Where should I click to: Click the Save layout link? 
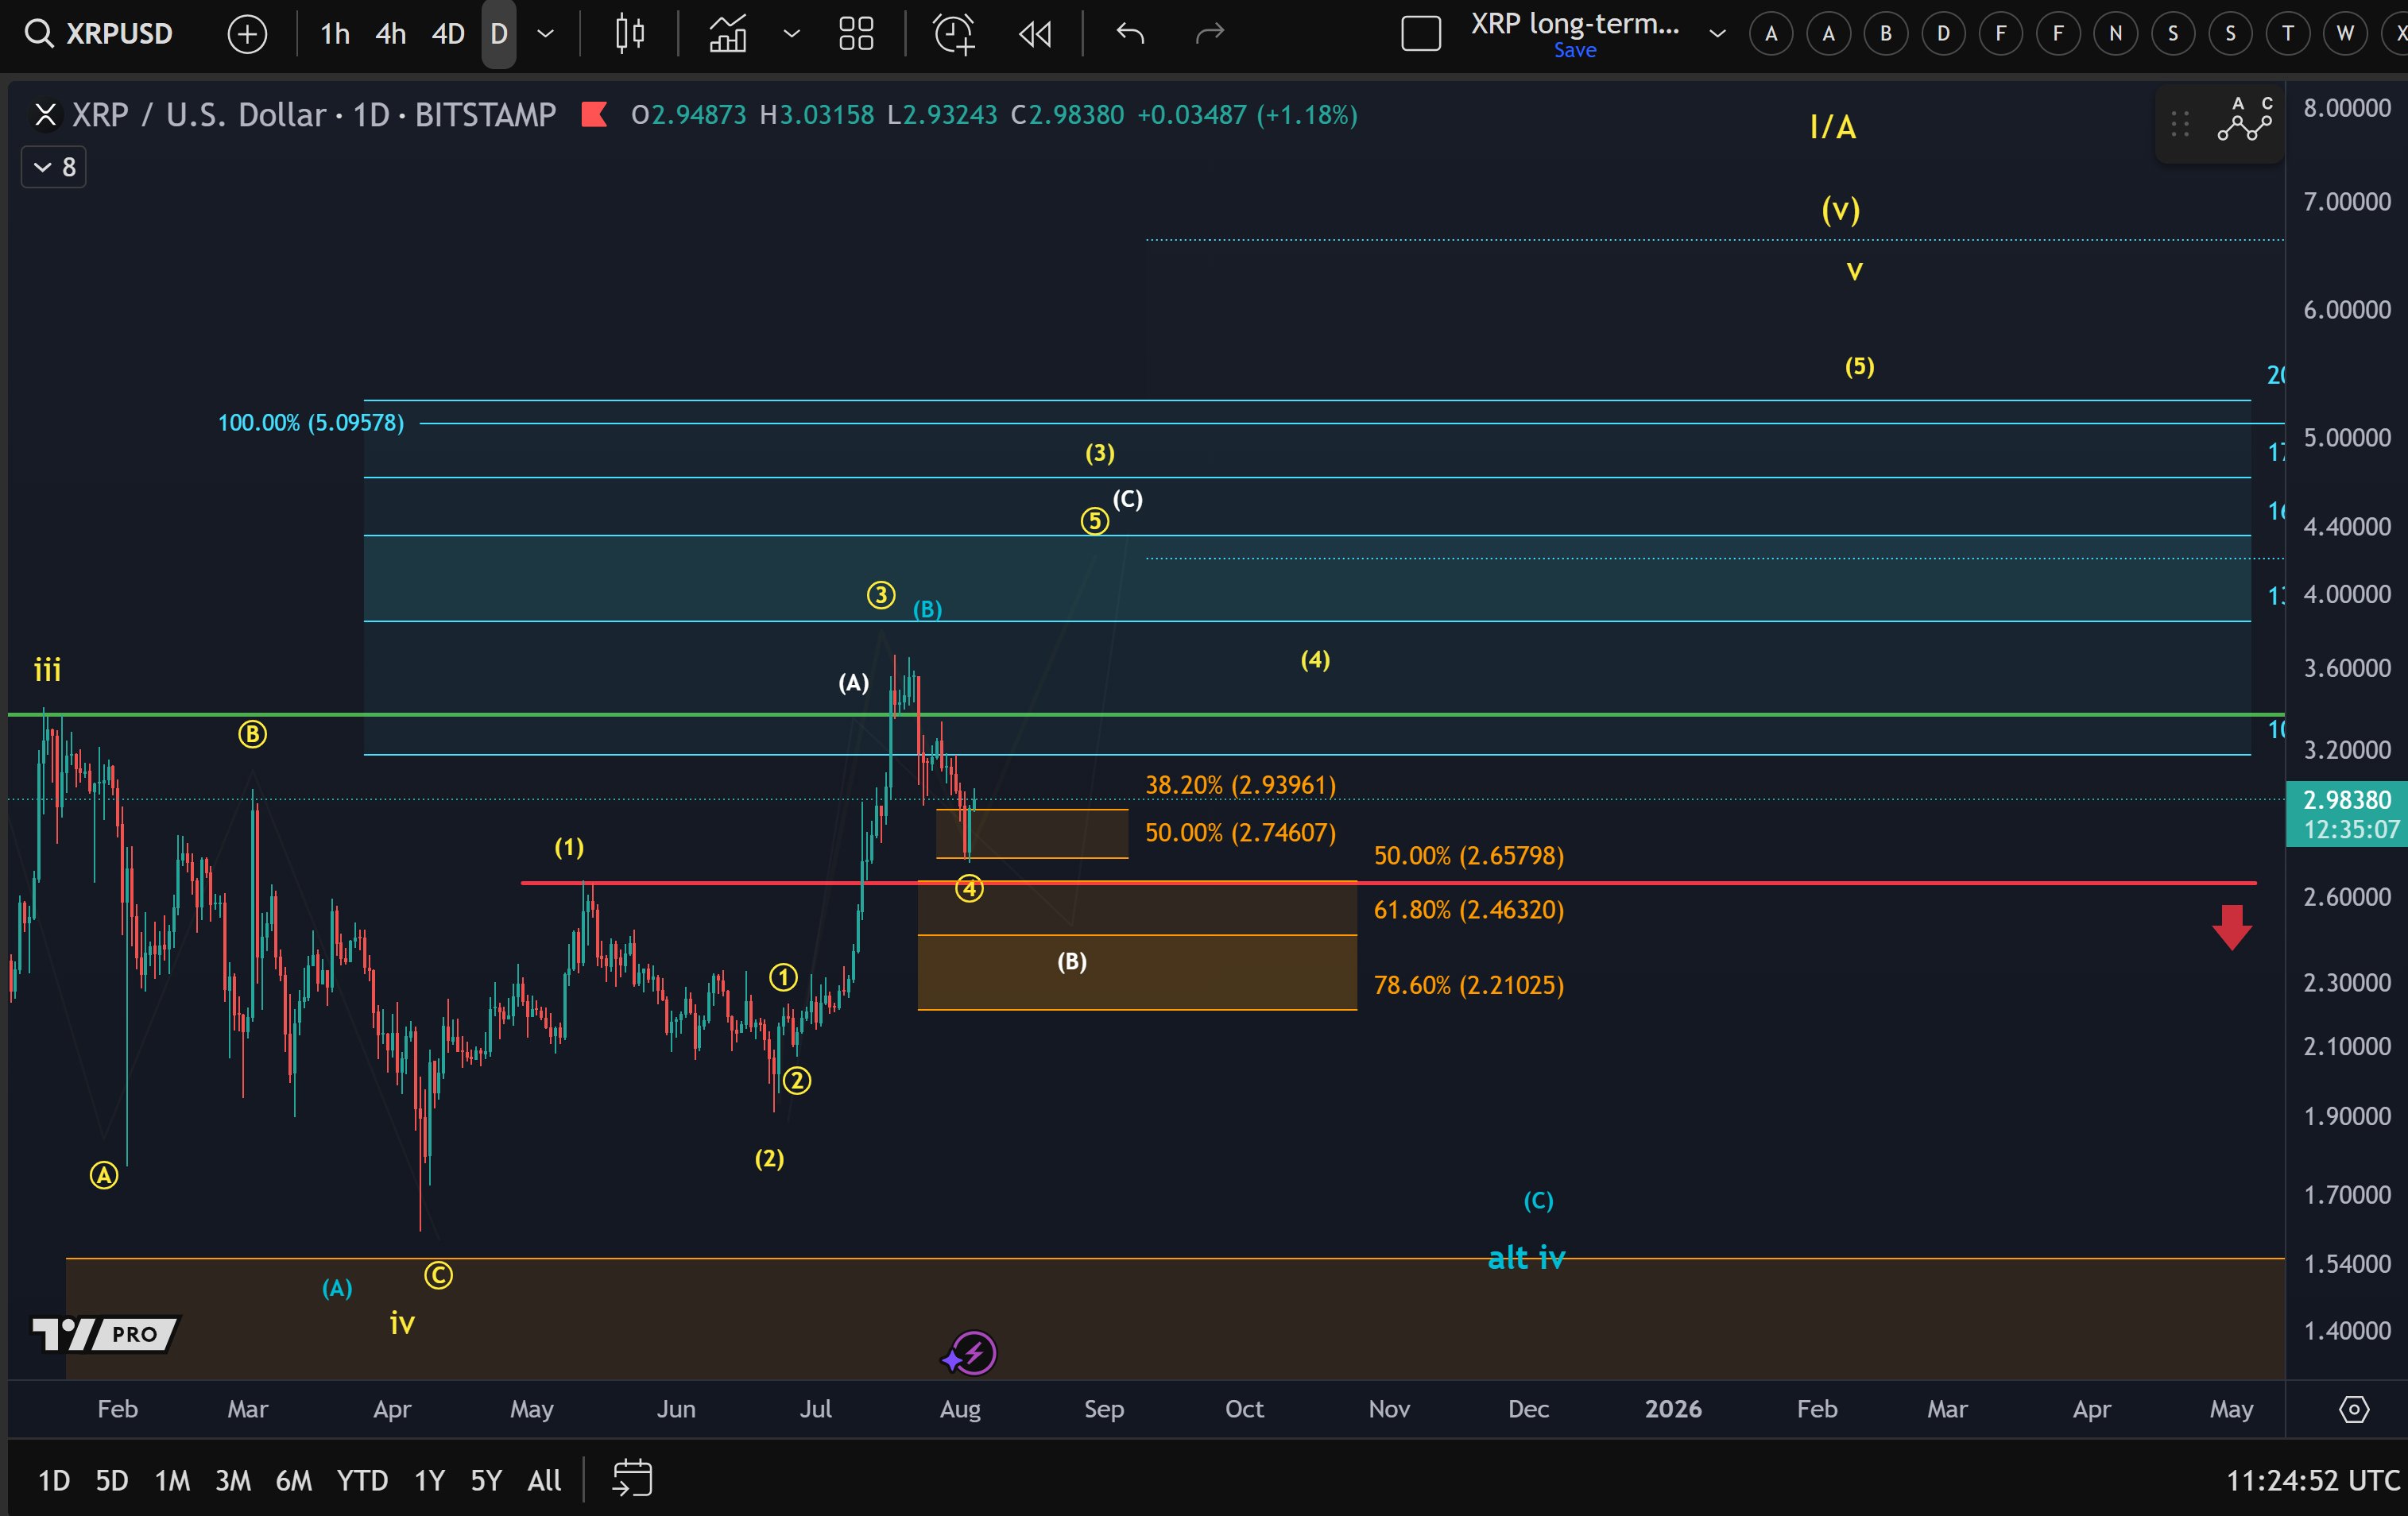(1574, 50)
